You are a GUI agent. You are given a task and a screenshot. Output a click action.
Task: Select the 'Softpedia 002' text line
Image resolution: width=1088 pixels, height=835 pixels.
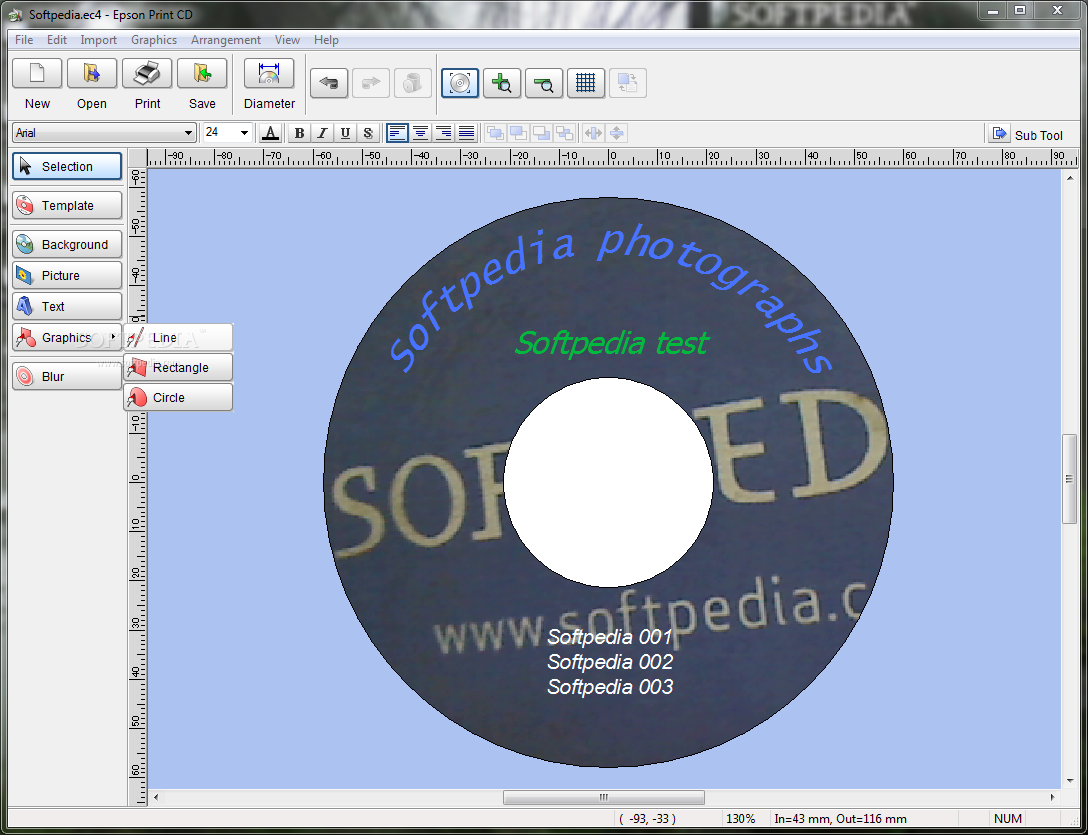(x=610, y=661)
